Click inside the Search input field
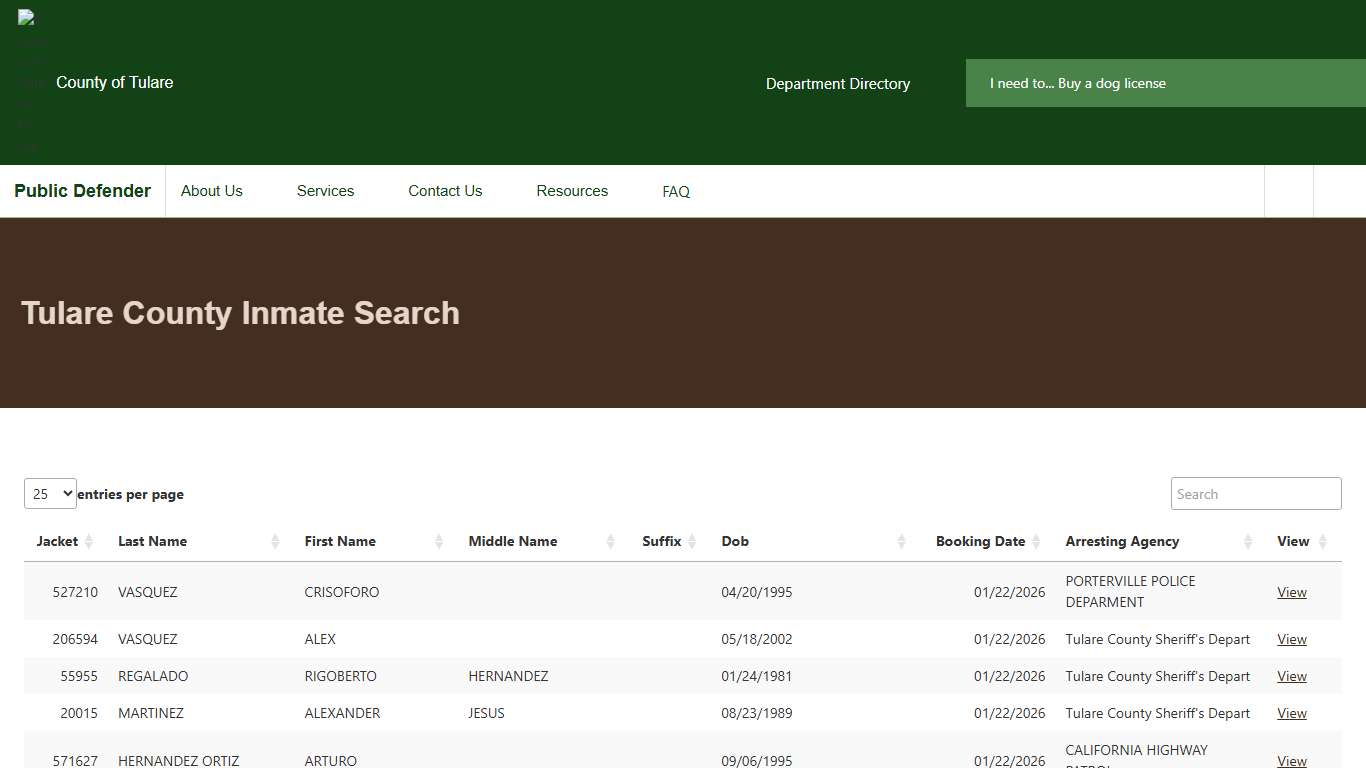The image size is (1366, 768). (1256, 493)
